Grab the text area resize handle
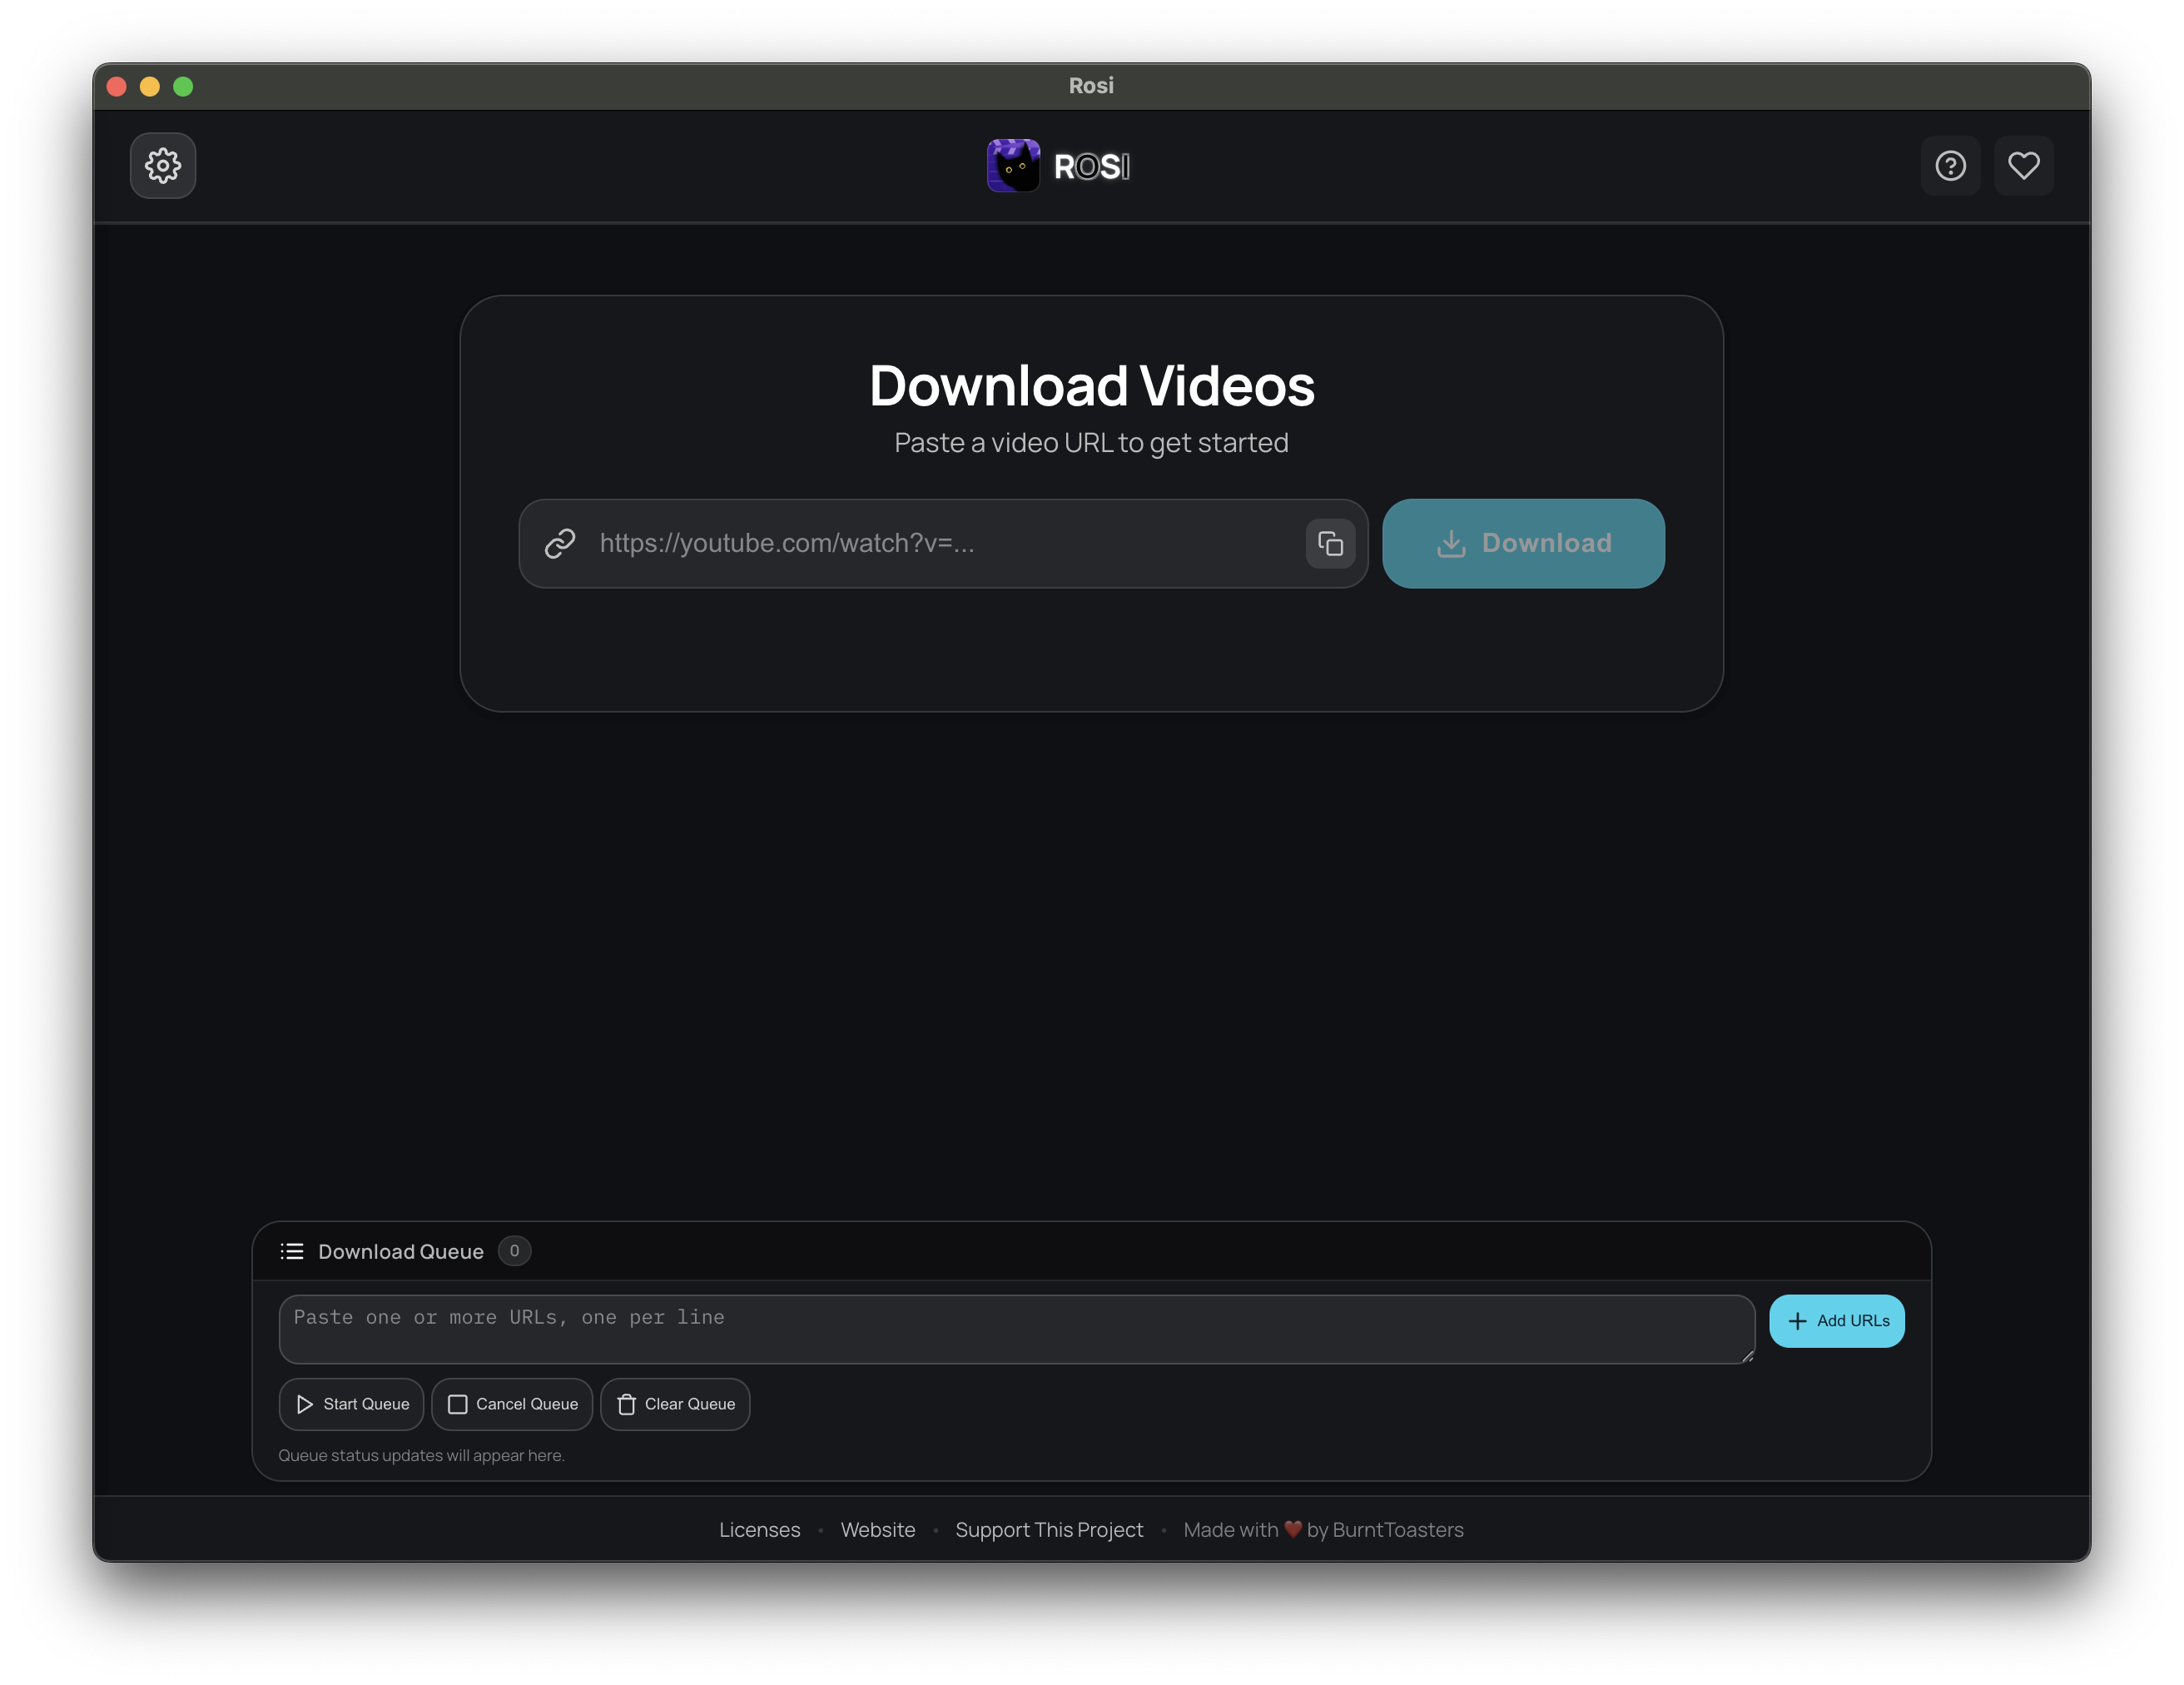This screenshot has width=2184, height=1685. 1747,1356
